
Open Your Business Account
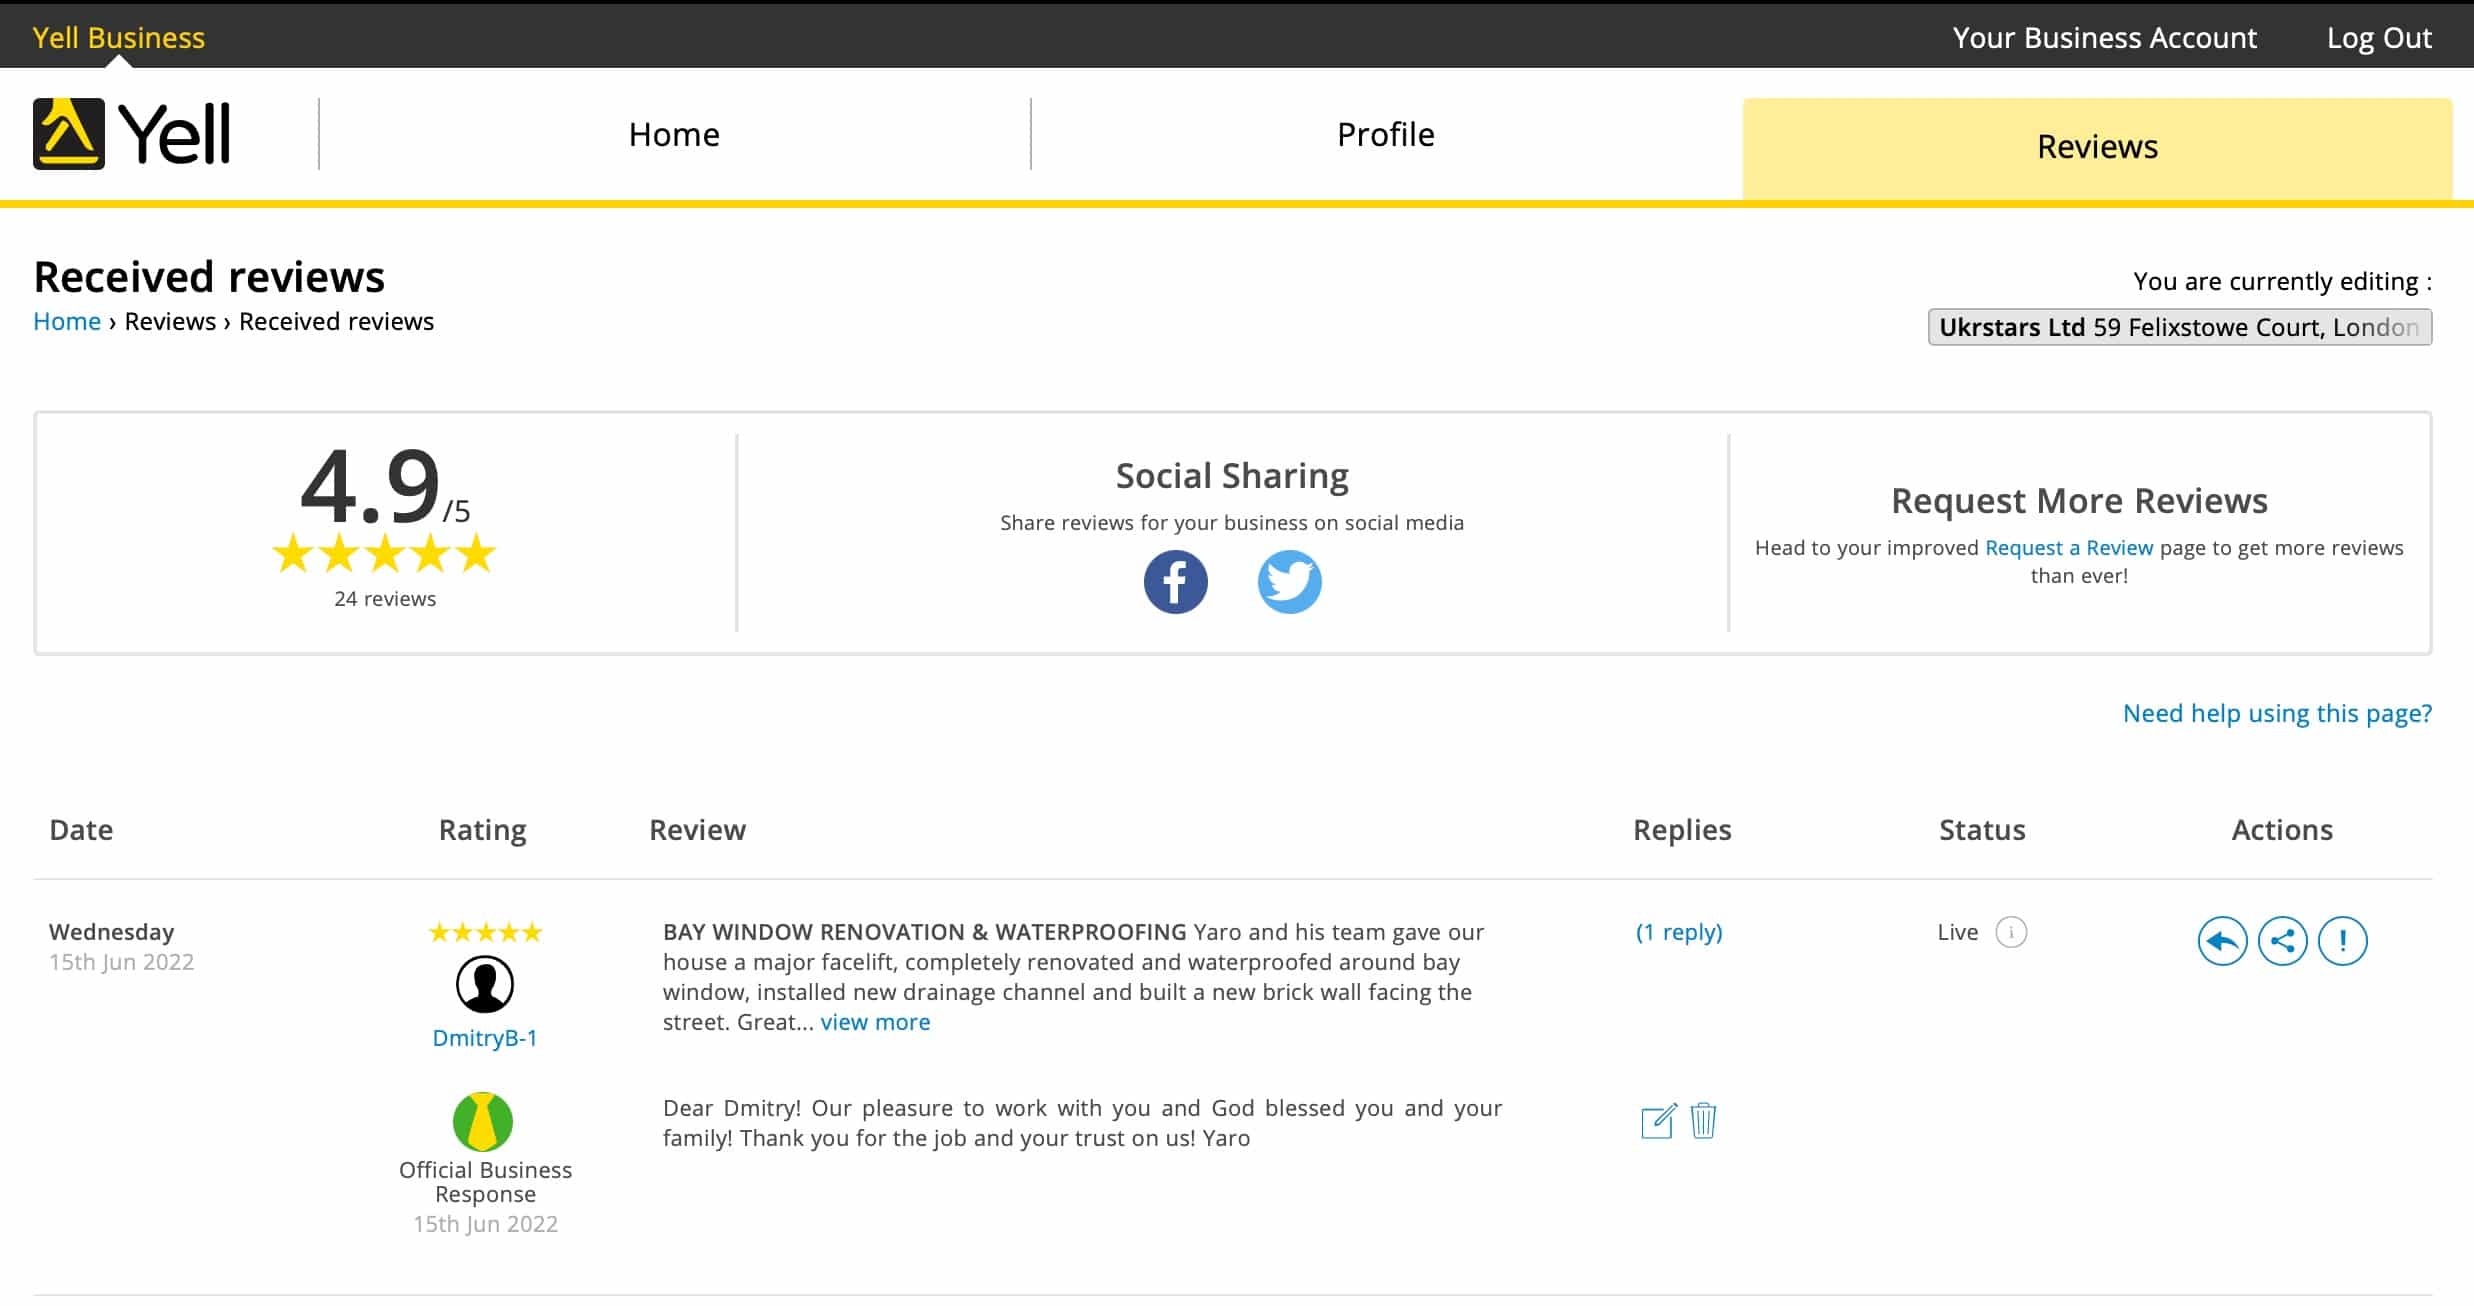[2104, 38]
